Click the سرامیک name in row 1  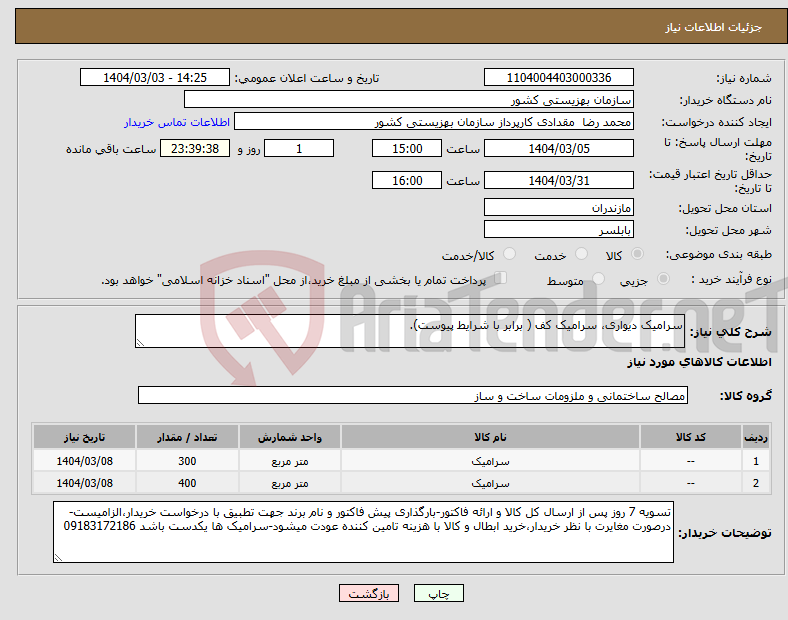point(490,461)
